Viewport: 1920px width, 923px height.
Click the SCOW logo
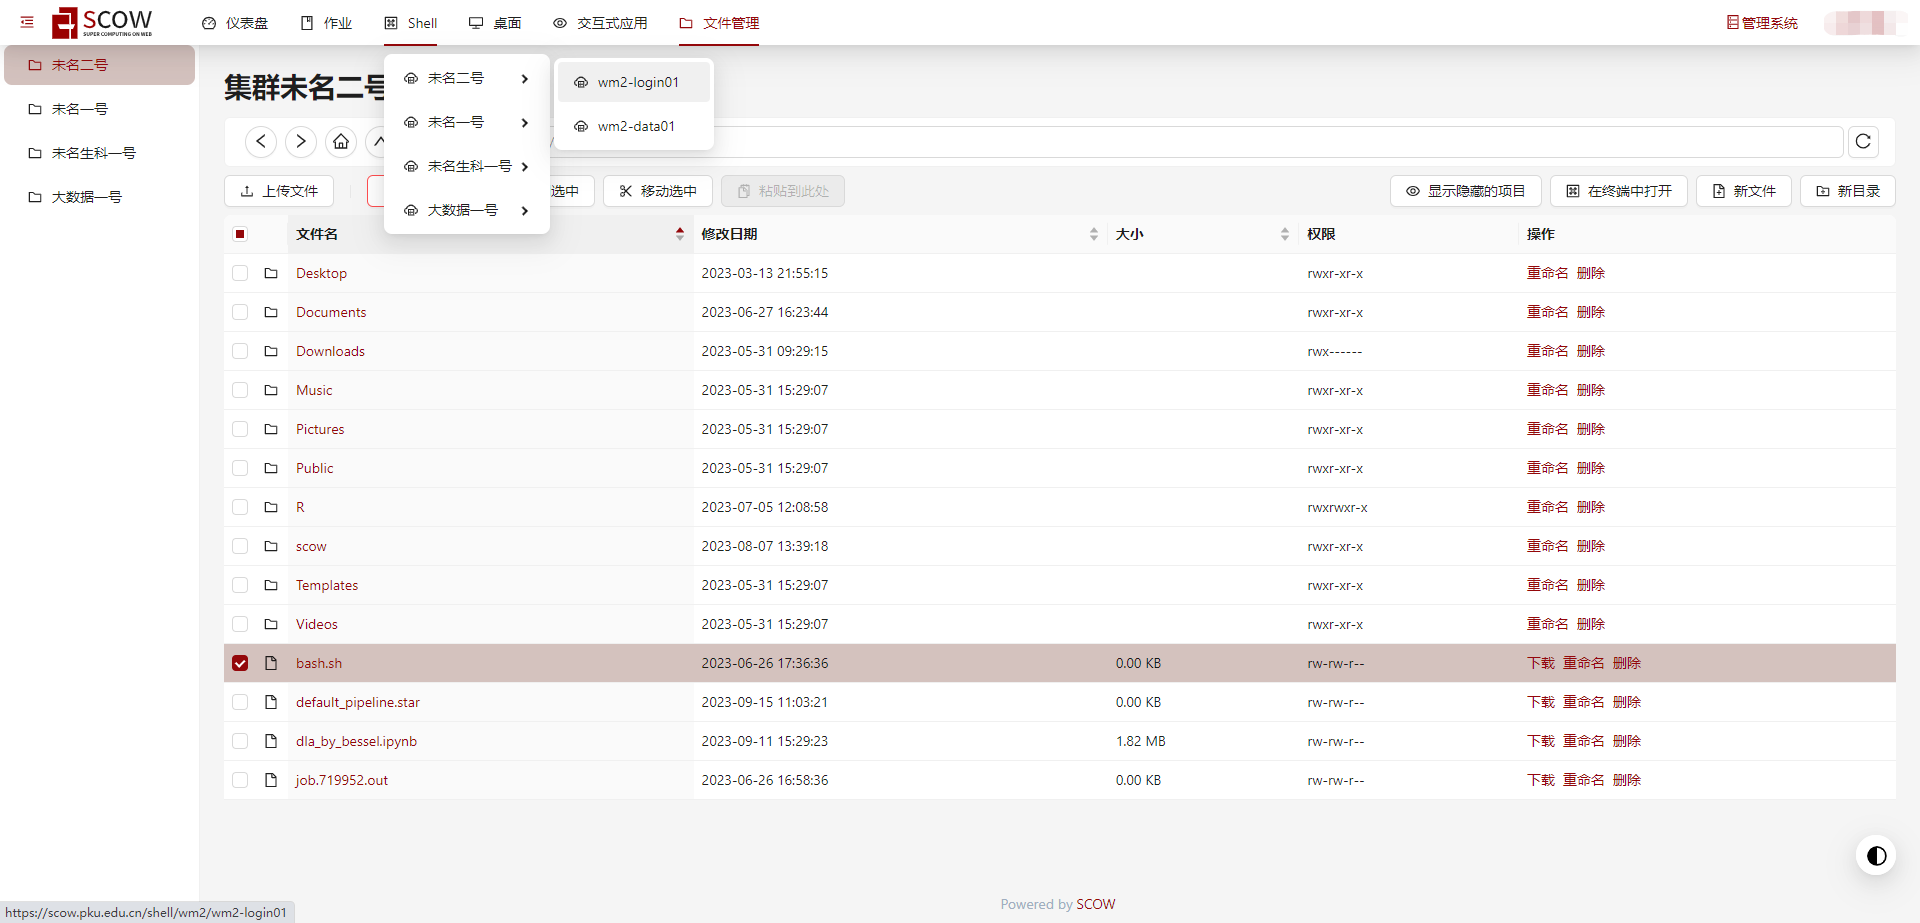[103, 22]
